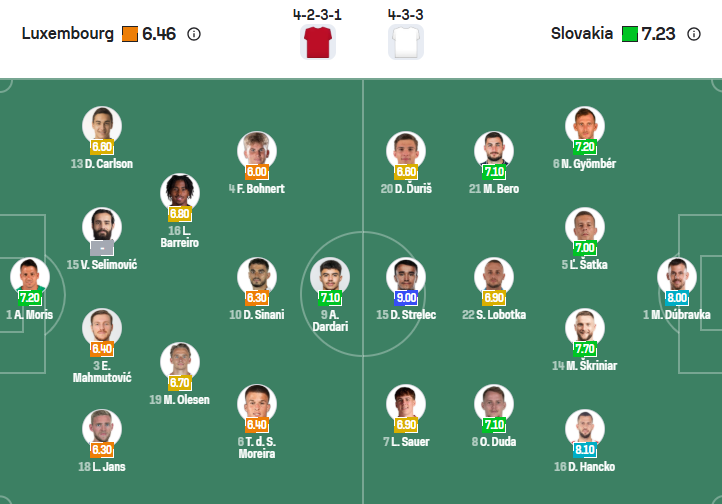Click Slovakia white jersey icon
The height and width of the screenshot is (504, 722).
click(x=405, y=42)
